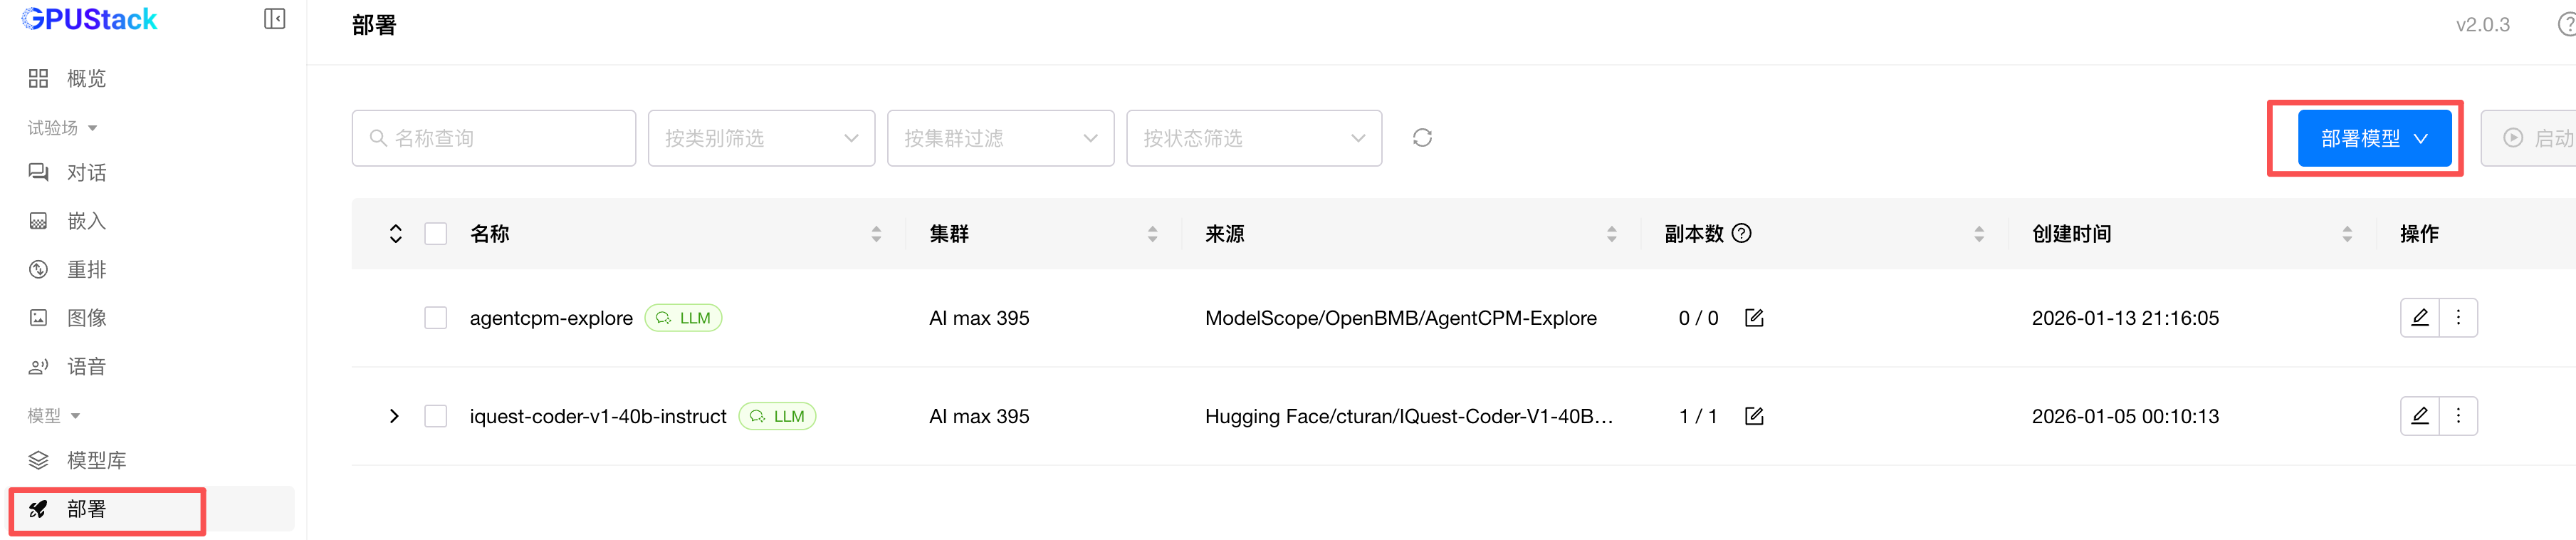Viewport: 2576px width, 540px height.
Task: Sort the table by 创建时间 column
Action: click(x=2346, y=234)
